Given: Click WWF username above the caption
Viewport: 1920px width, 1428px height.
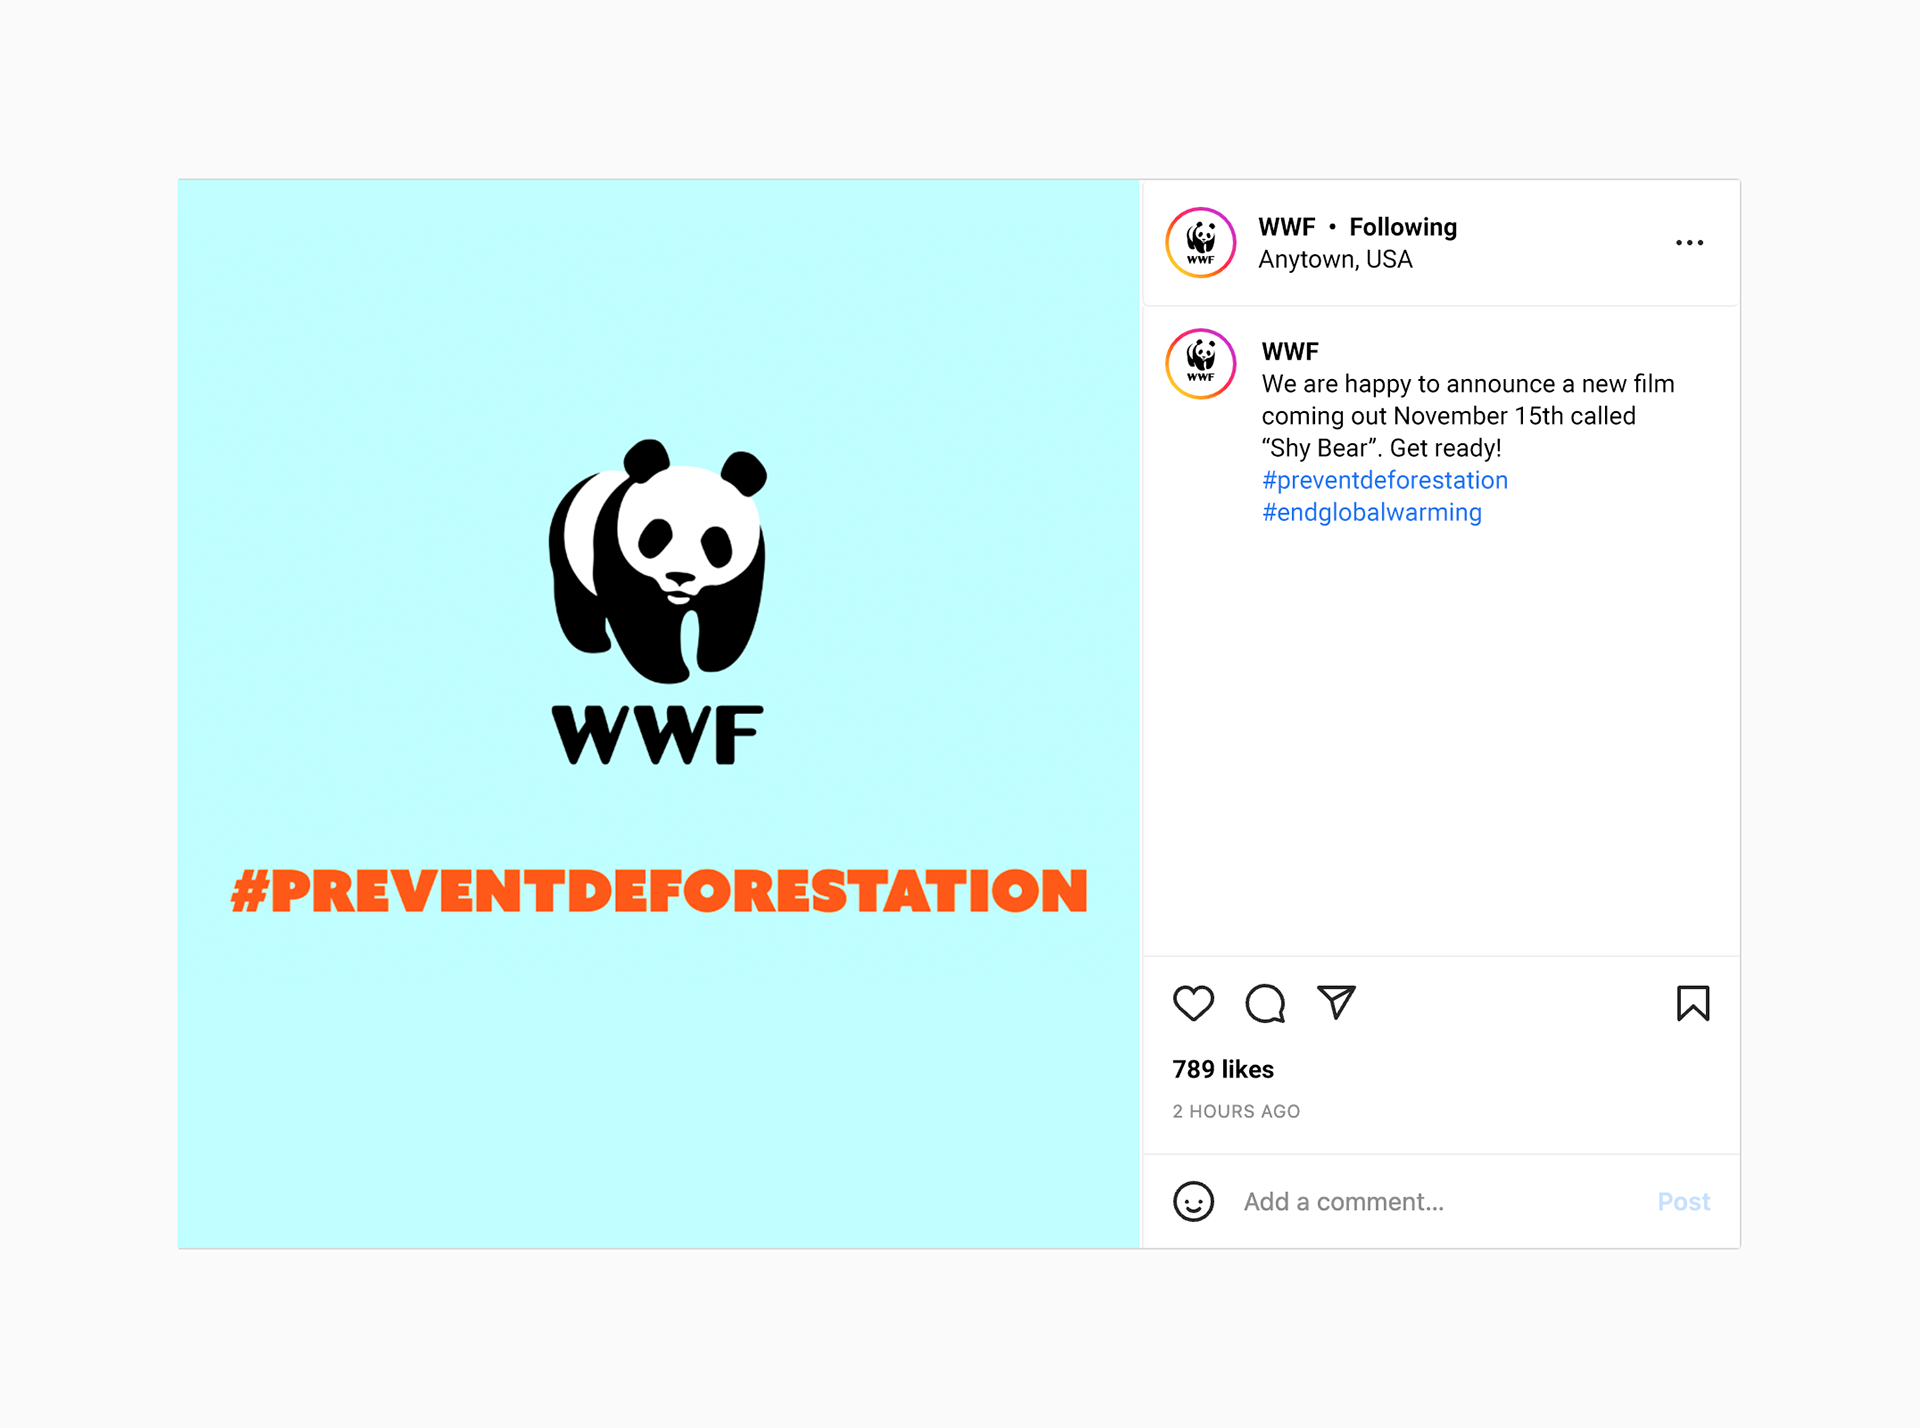Looking at the screenshot, I should coord(1290,351).
